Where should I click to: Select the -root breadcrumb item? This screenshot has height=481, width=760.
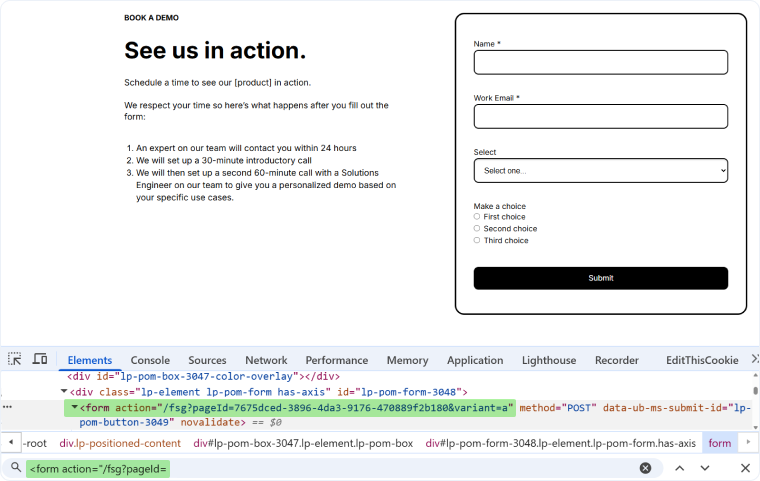point(34,443)
